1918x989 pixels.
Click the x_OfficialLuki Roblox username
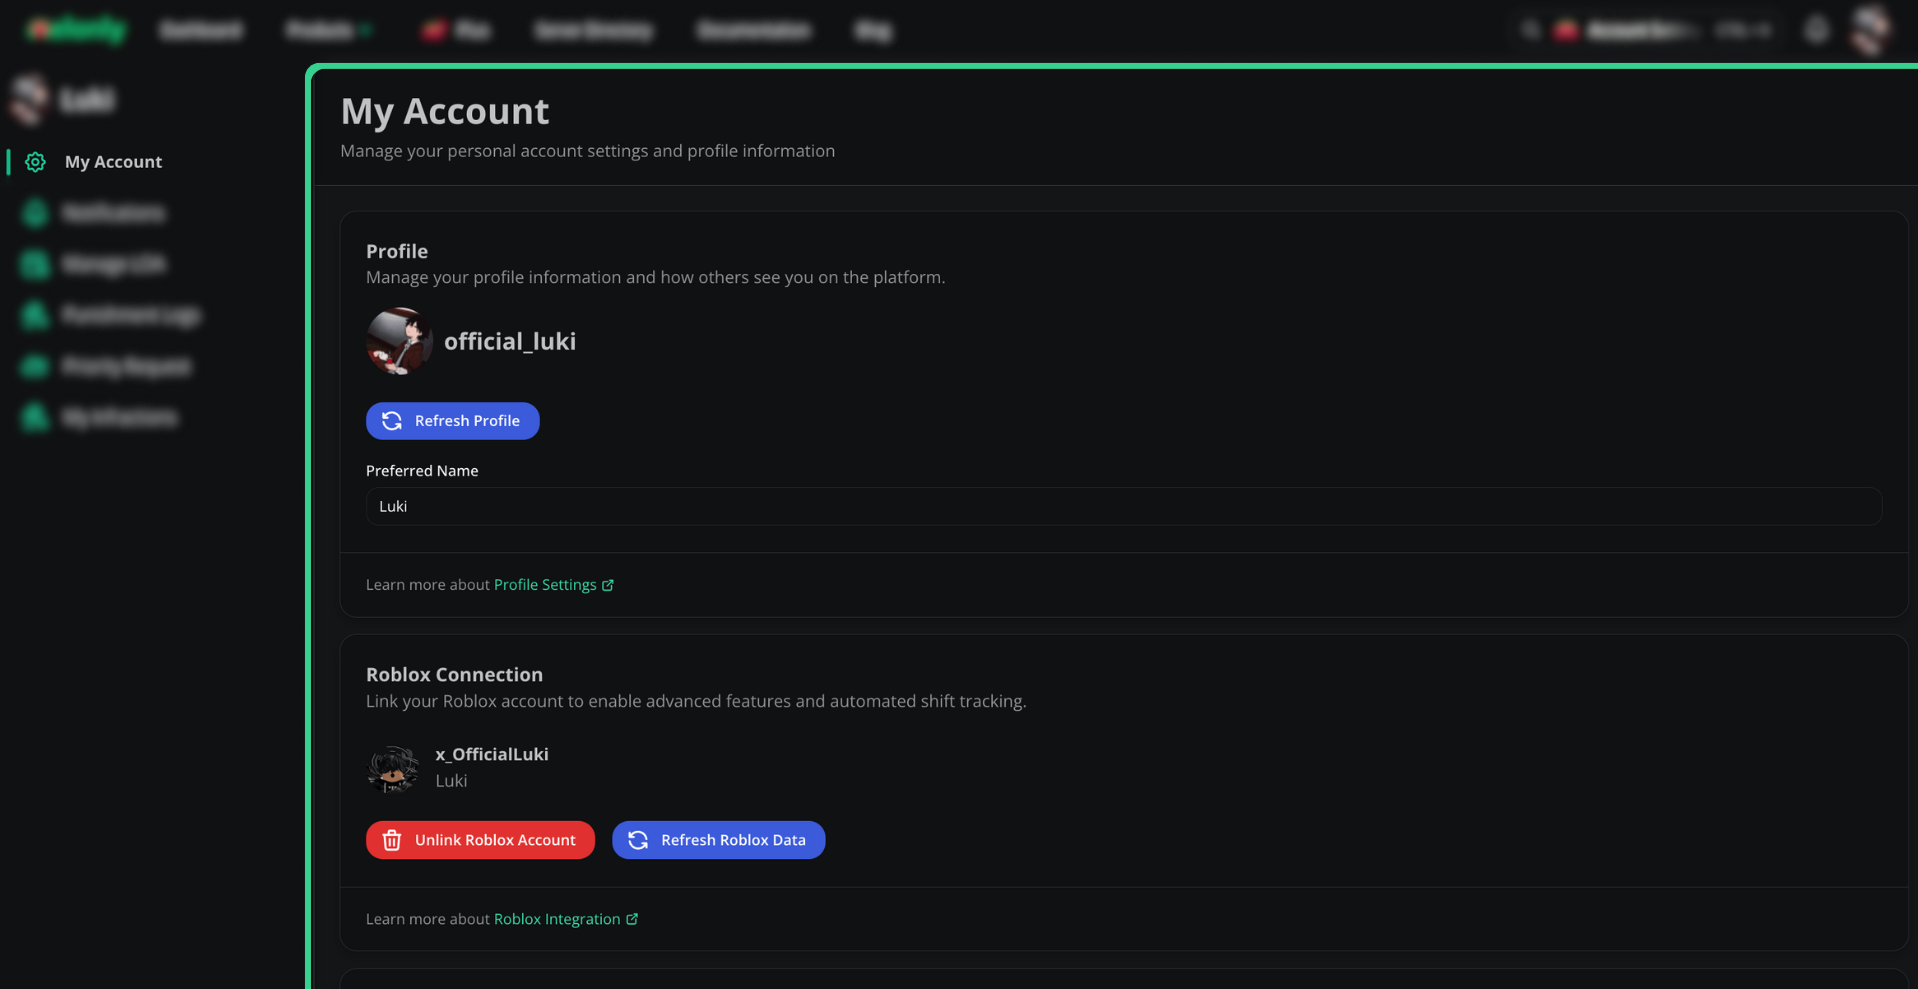tap(492, 754)
